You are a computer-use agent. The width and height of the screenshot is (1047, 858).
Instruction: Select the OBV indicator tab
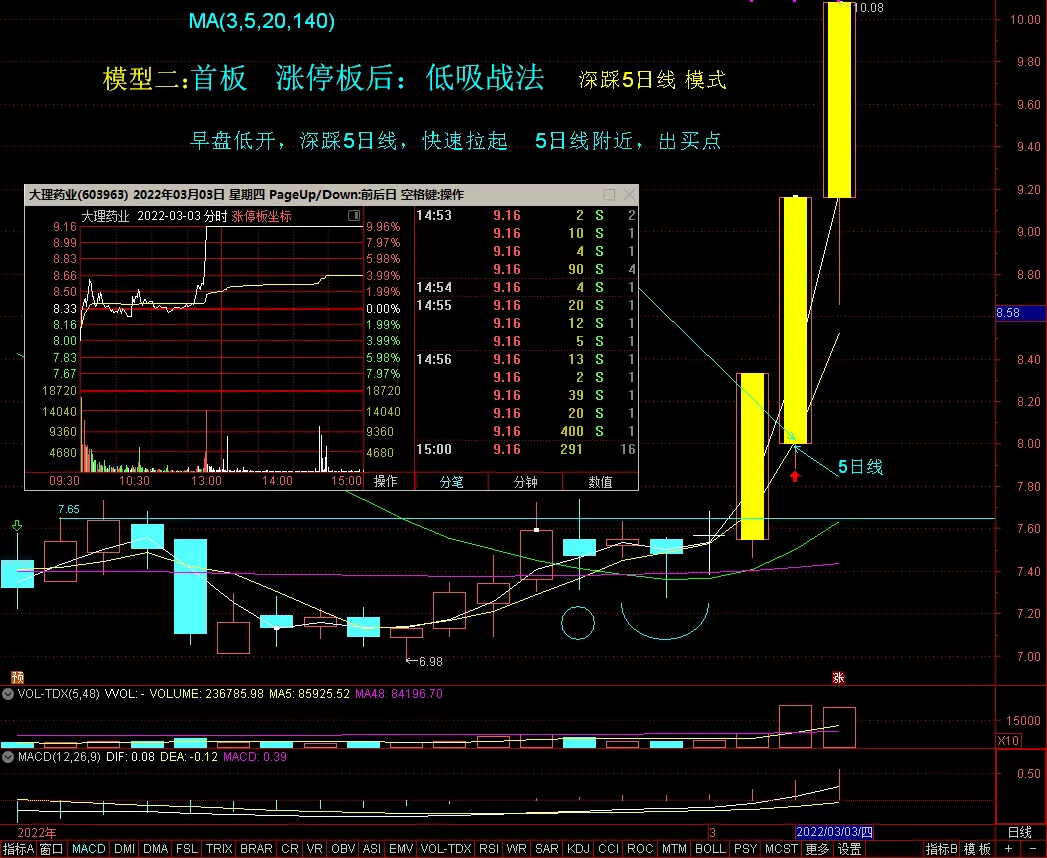343,849
